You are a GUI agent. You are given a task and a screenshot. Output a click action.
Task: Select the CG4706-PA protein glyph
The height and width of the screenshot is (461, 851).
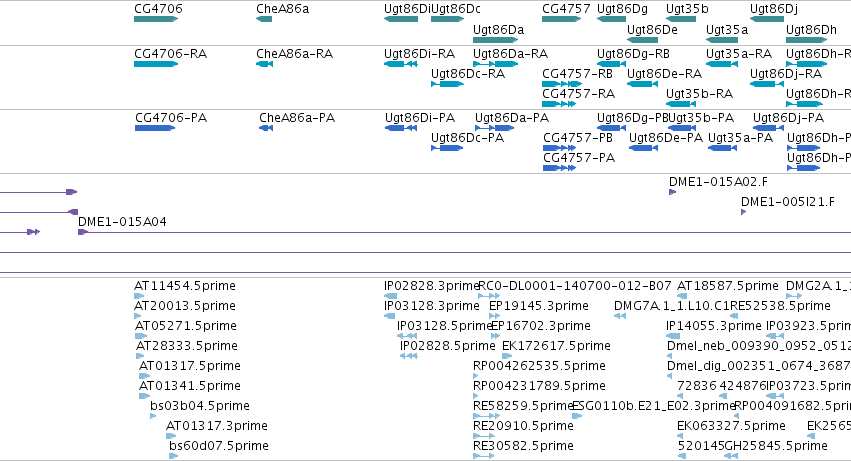(155, 128)
